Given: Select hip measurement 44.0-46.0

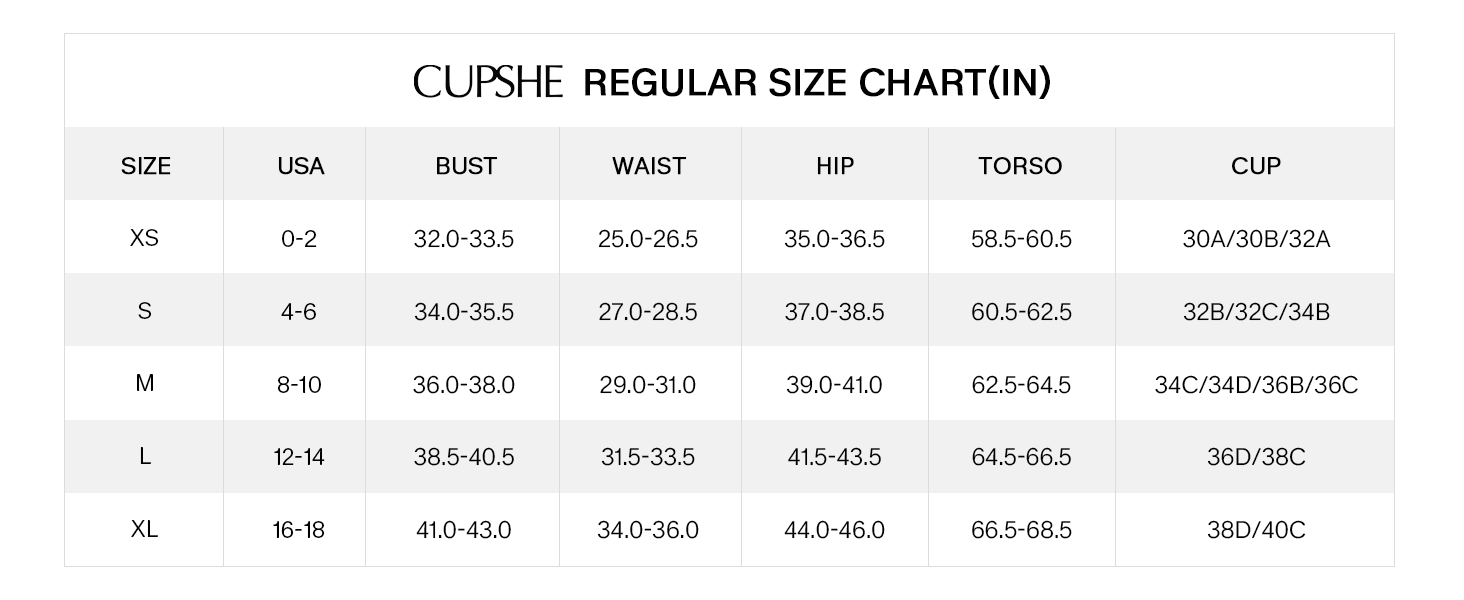Looking at the screenshot, I should click(x=834, y=530).
